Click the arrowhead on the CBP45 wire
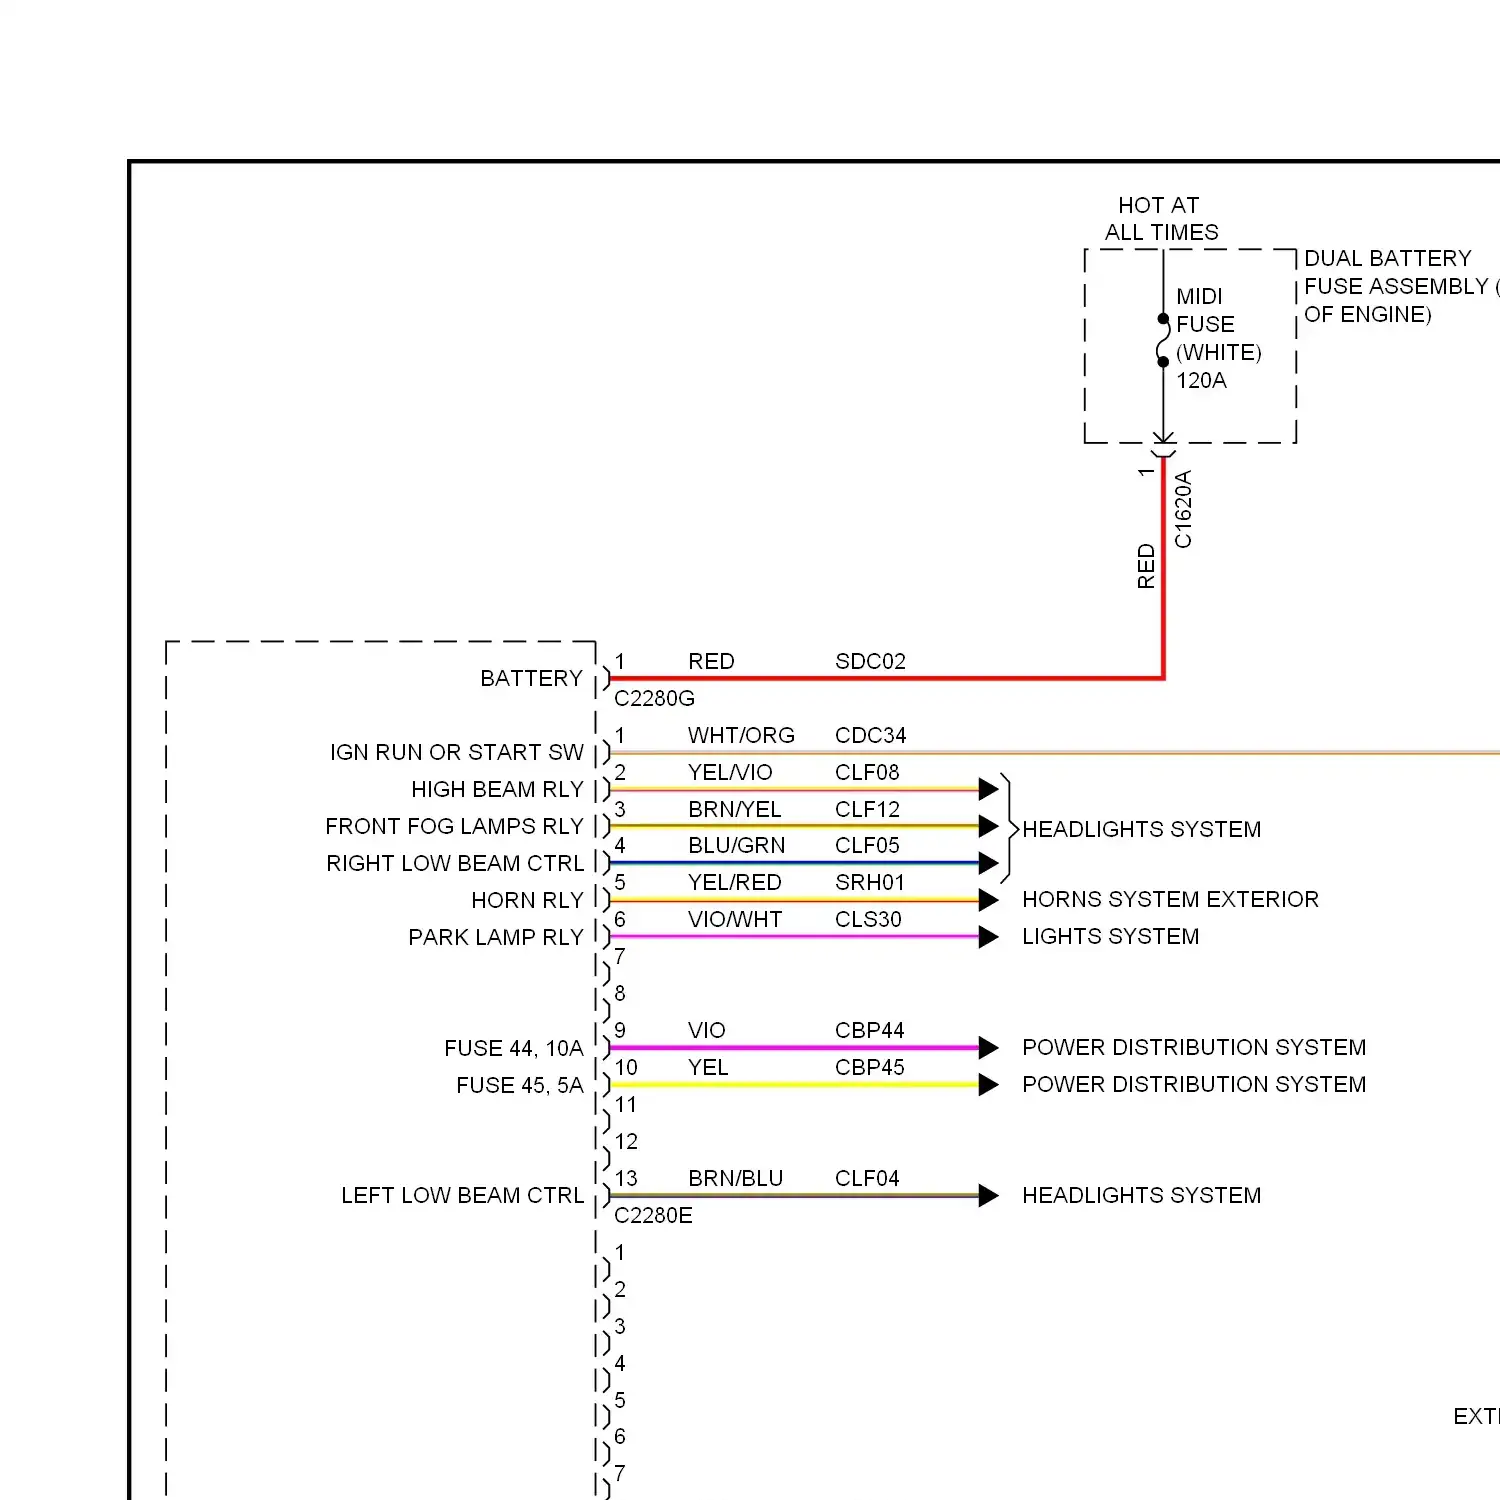1500x1500 pixels. point(989,1085)
